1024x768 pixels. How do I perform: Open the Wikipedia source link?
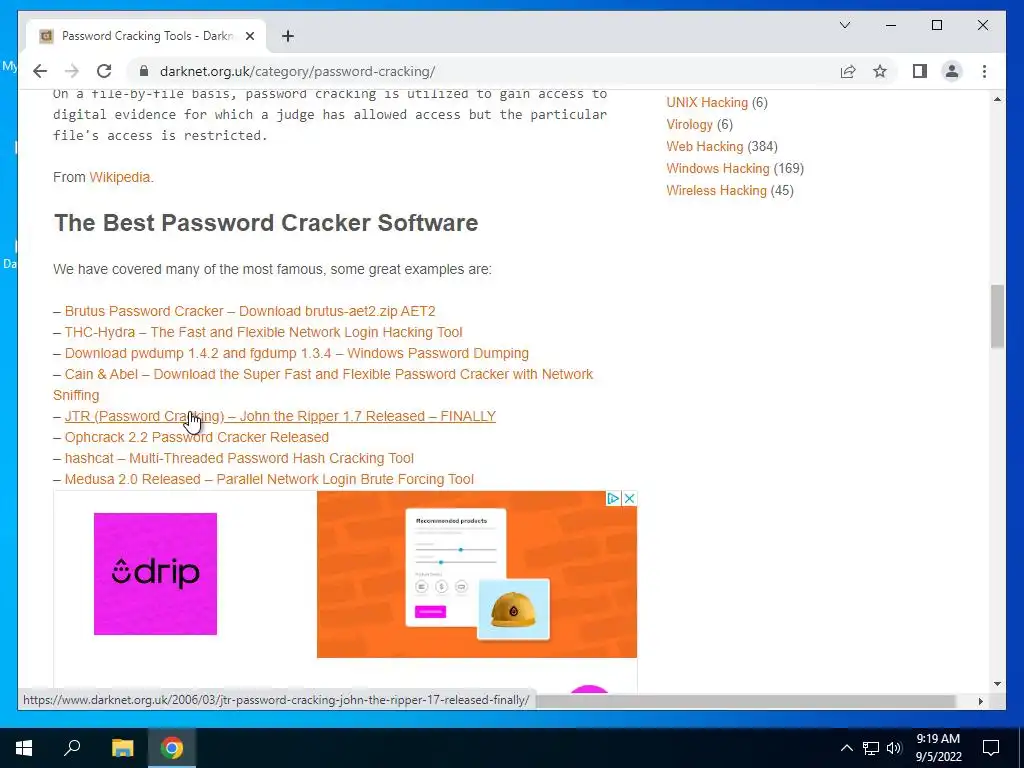coord(120,178)
